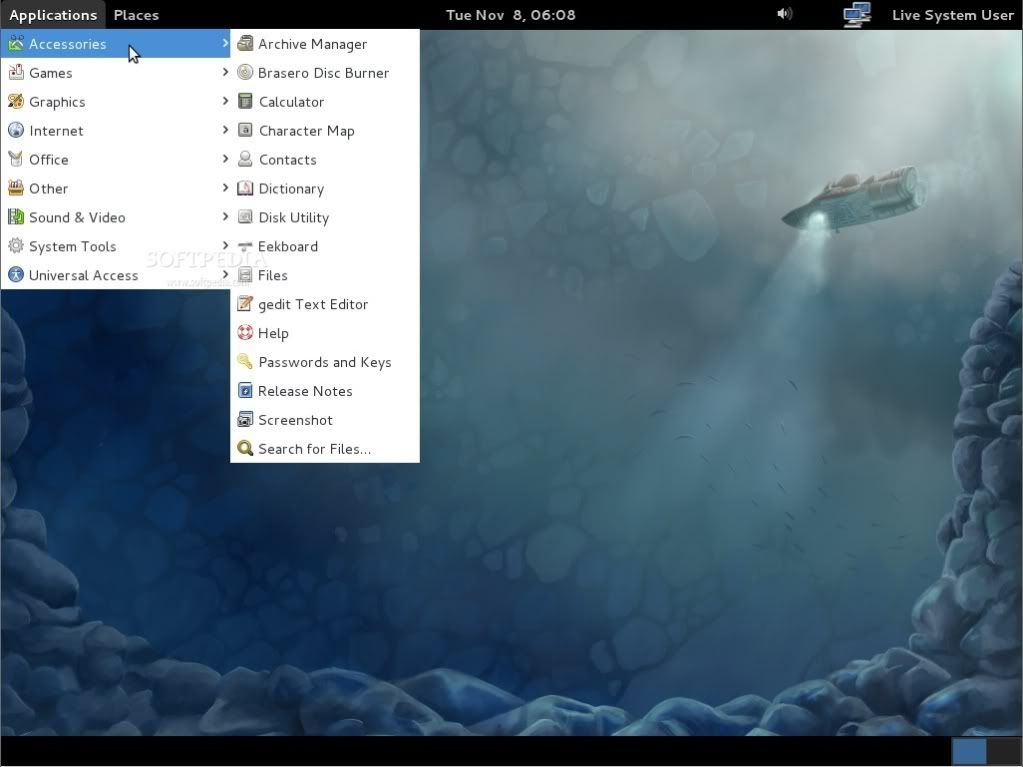Viewport: 1023px width, 767px height.
Task: Click the Disk Utility icon
Action: click(x=245, y=217)
